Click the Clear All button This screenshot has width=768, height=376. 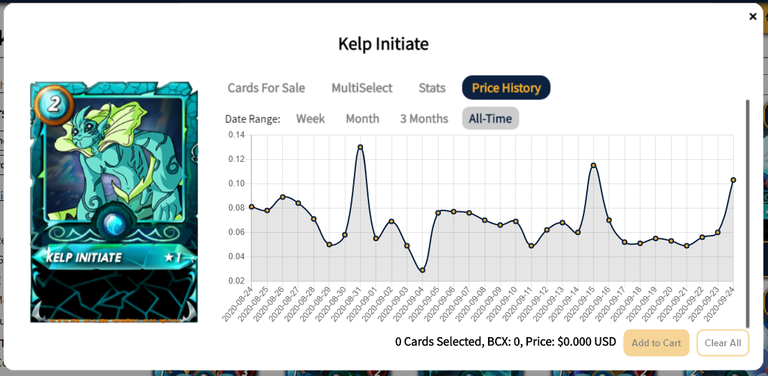(722, 343)
